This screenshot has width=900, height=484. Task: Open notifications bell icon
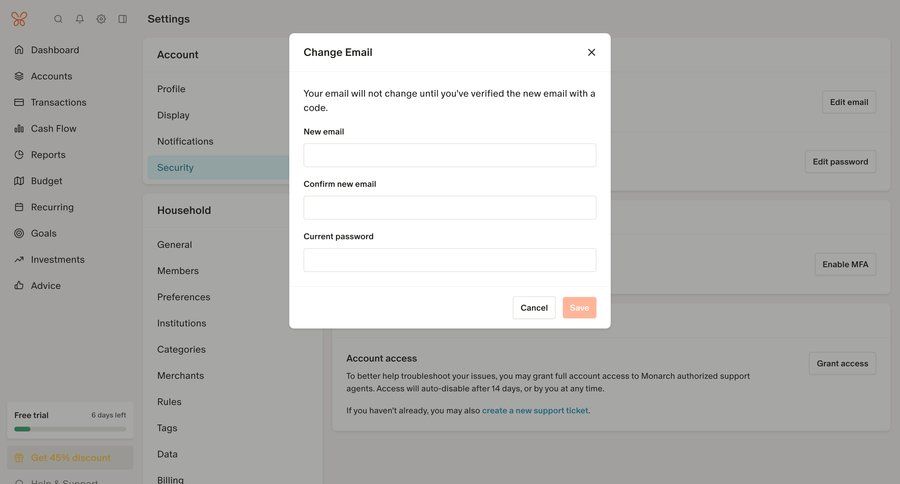click(x=80, y=19)
